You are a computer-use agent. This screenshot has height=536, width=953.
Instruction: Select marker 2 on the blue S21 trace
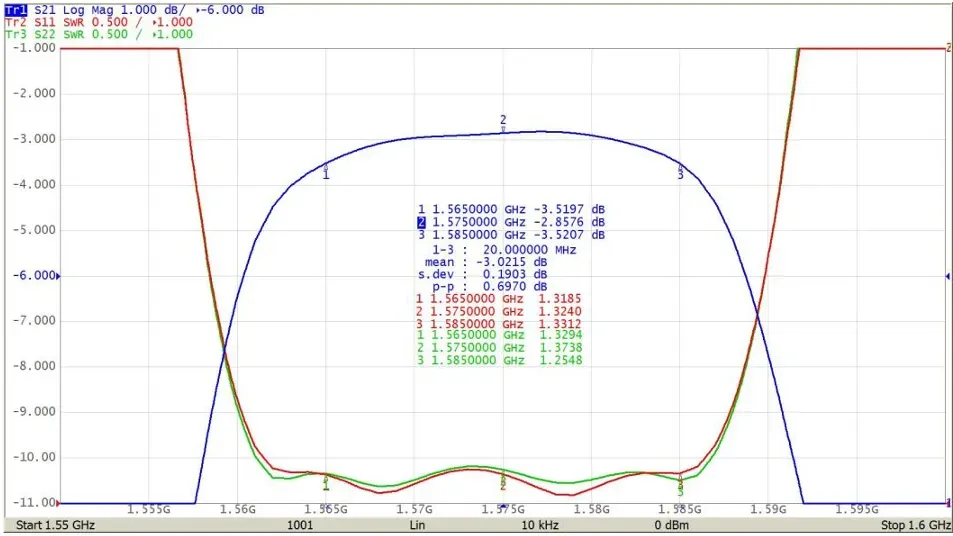click(503, 123)
